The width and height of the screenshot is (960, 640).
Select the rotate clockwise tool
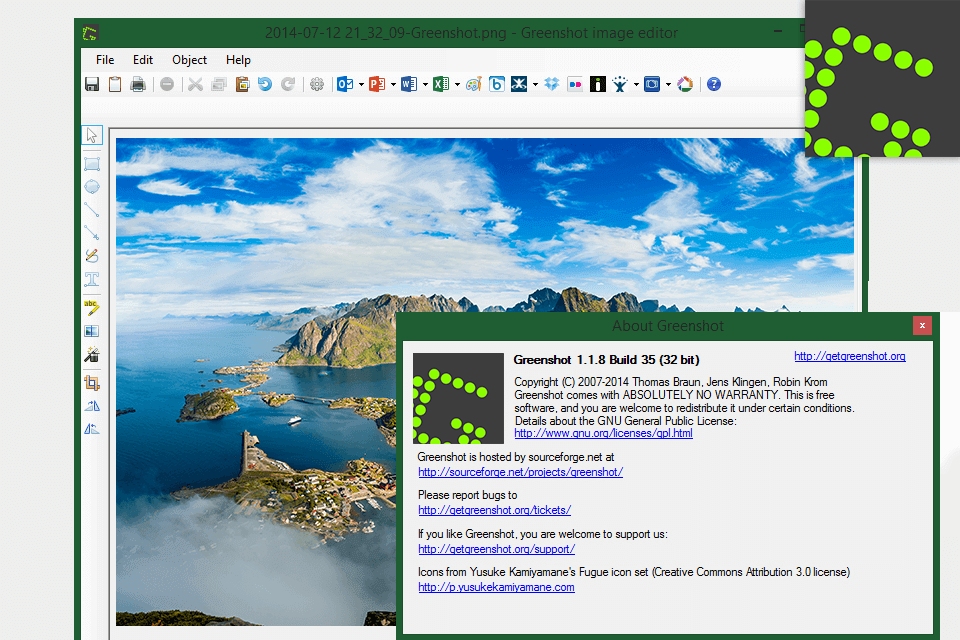92,405
